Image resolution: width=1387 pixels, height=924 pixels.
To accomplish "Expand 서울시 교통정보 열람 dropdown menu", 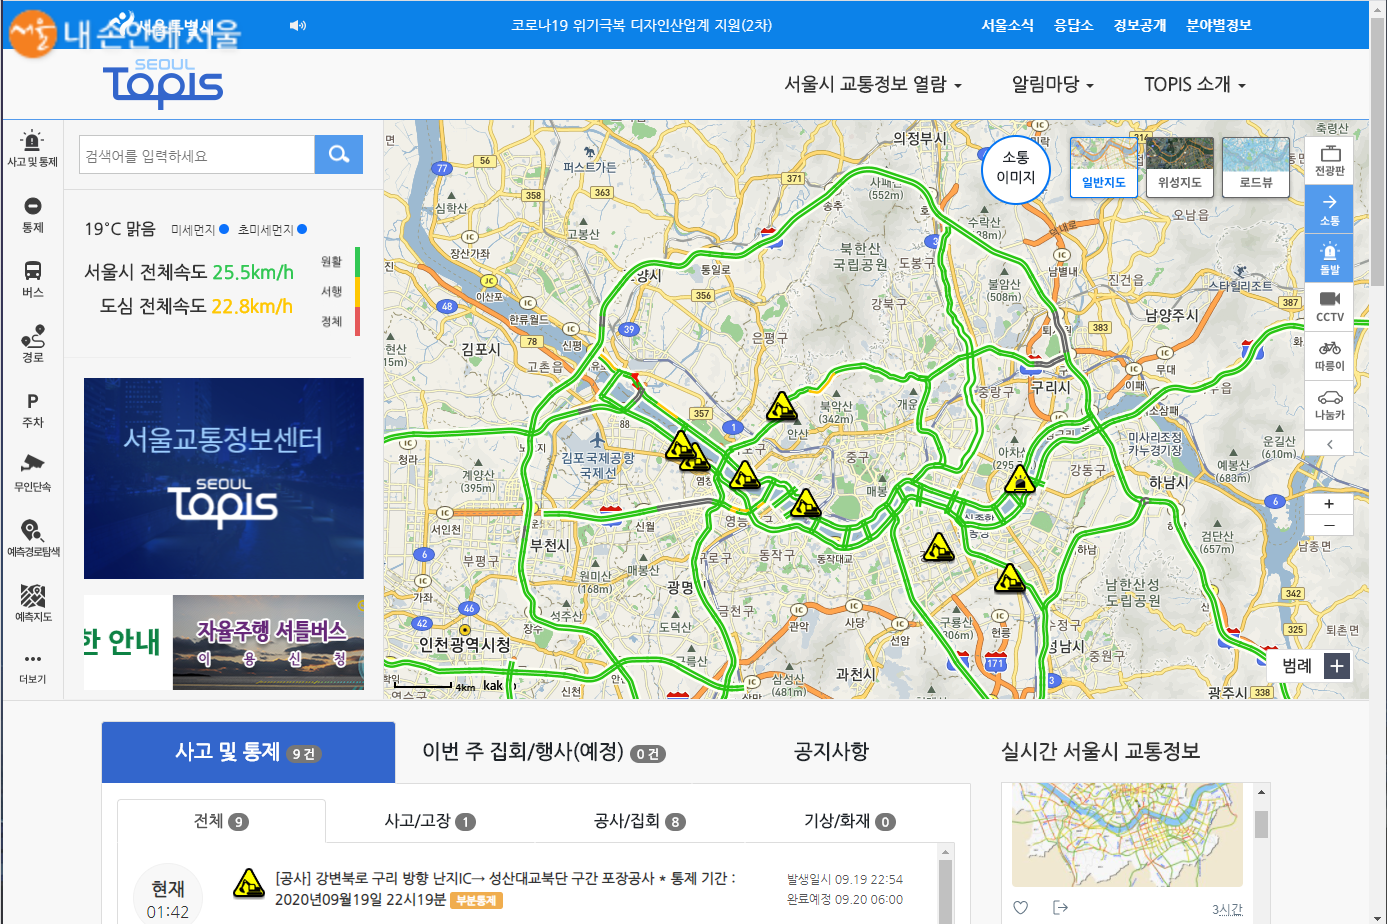I will pyautogui.click(x=872, y=85).
